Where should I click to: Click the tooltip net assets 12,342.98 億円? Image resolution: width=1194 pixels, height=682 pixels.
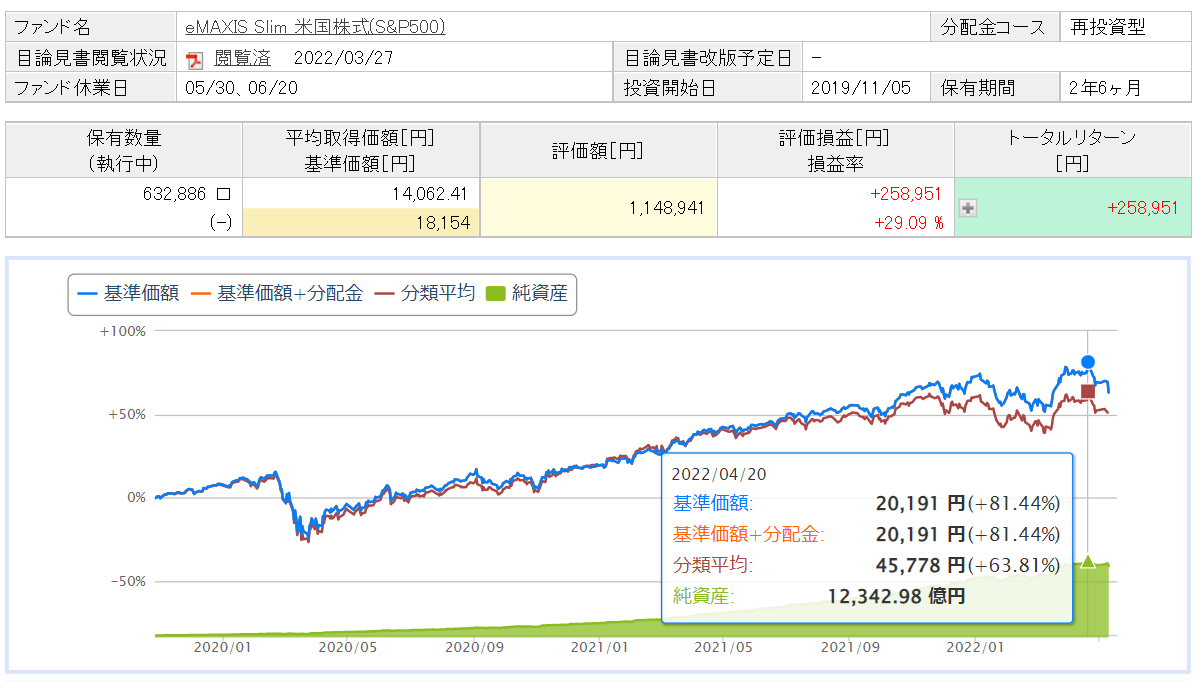tap(896, 596)
